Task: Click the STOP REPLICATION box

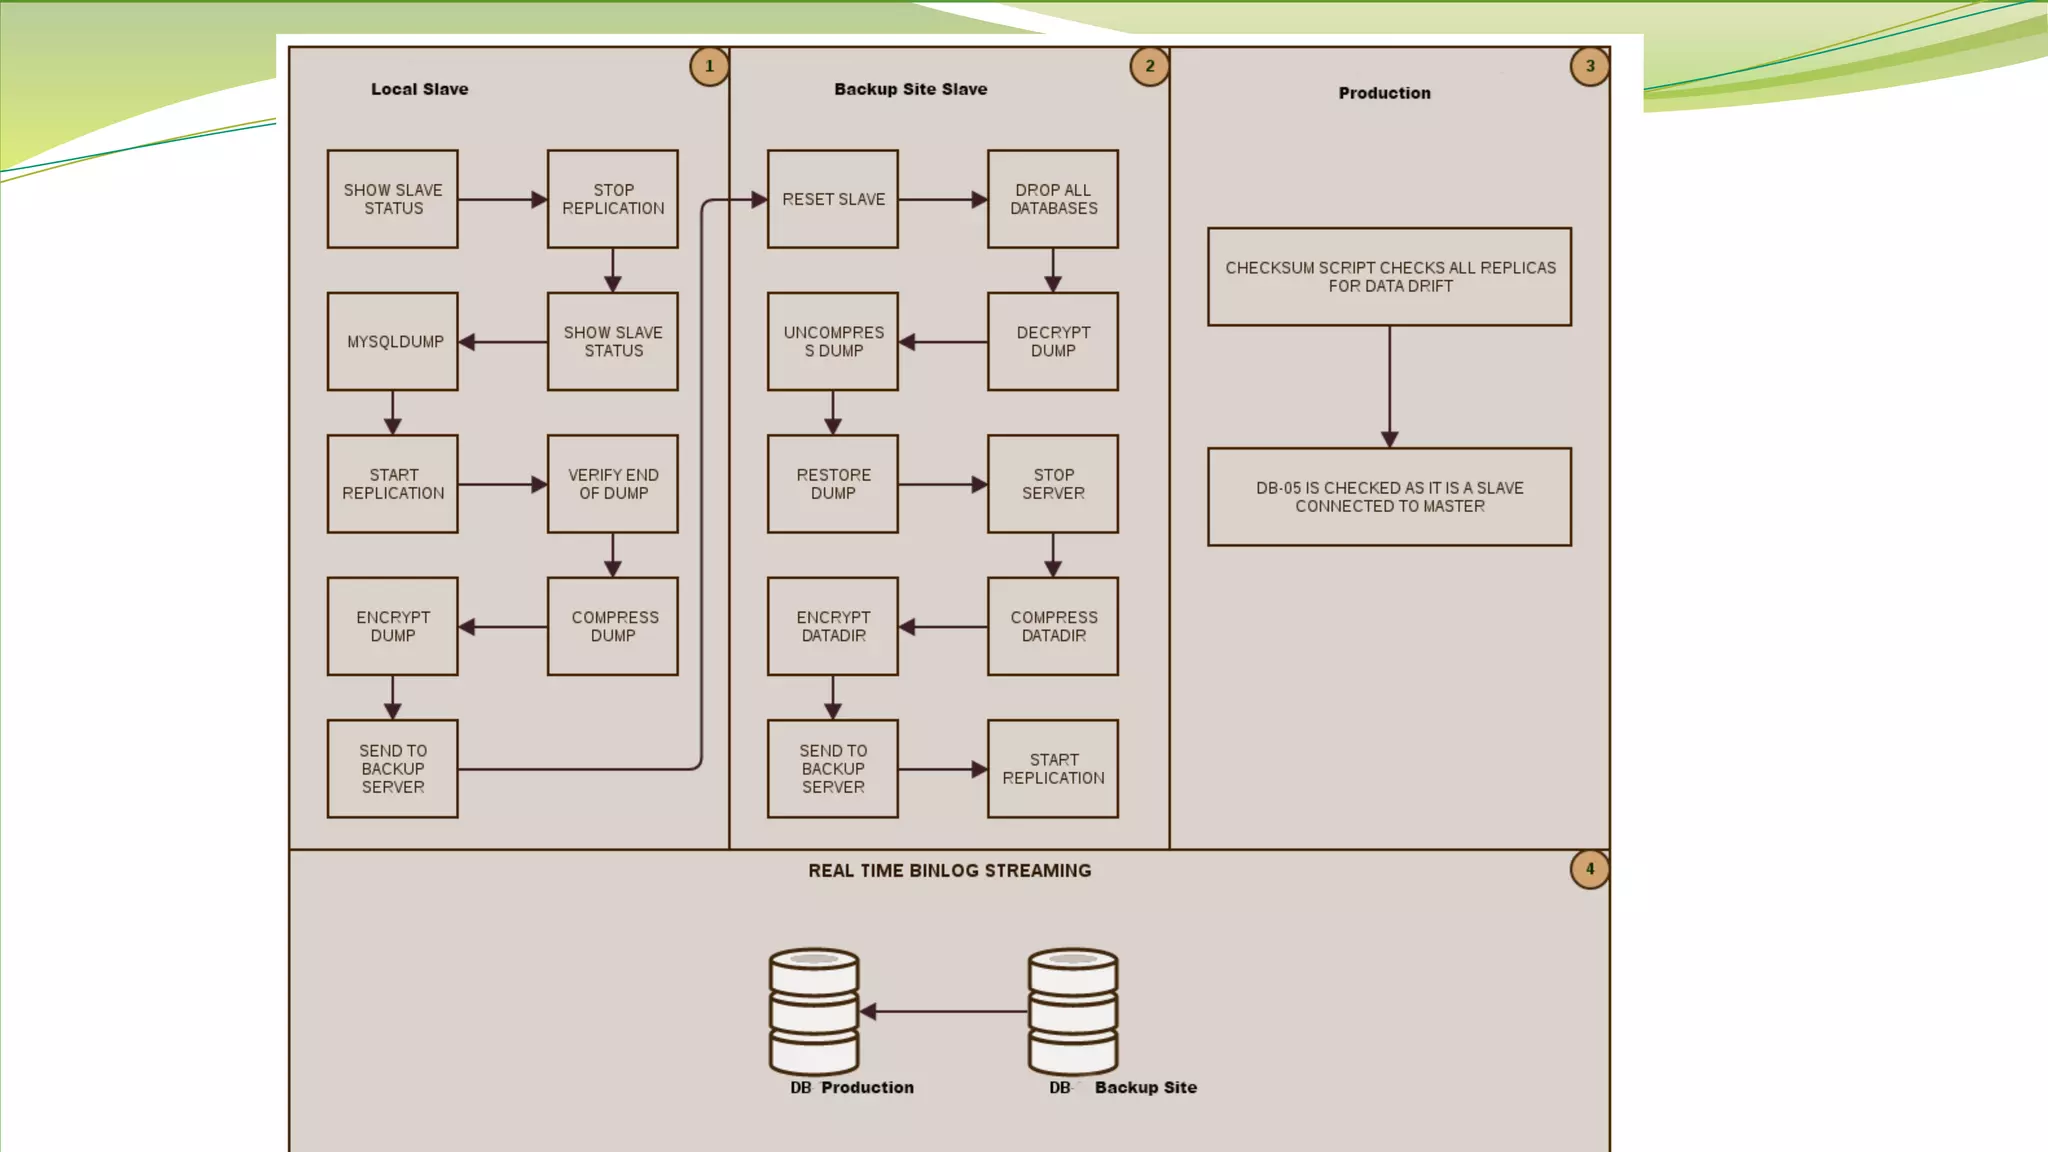Action: point(612,199)
